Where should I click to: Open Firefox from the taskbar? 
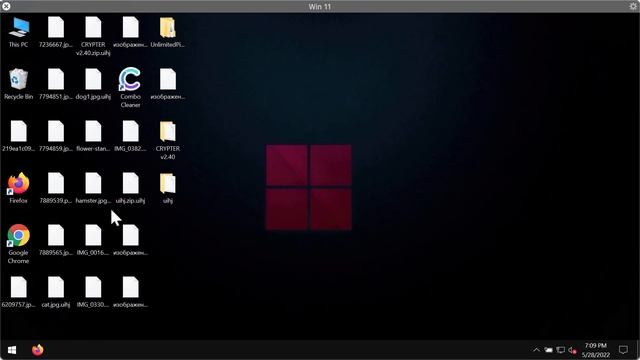pos(38,350)
